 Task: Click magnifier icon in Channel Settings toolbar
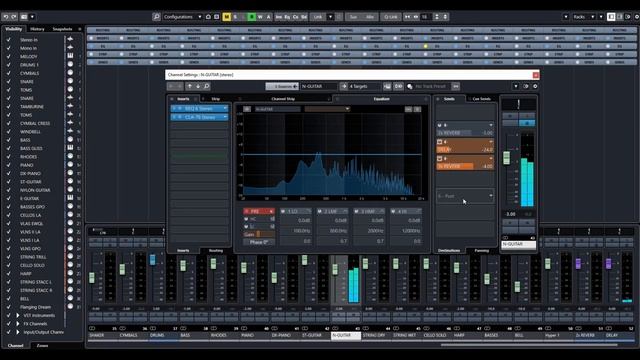click(207, 86)
